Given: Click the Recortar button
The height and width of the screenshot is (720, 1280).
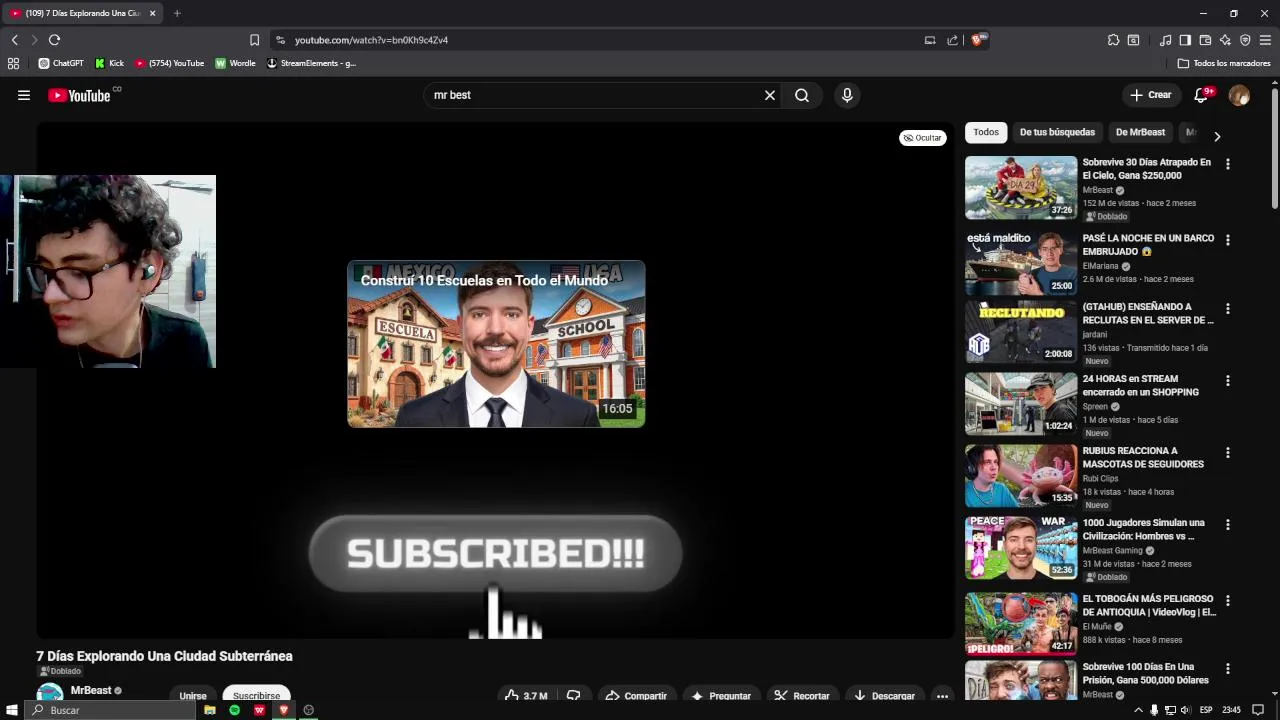Looking at the screenshot, I should coord(801,696).
